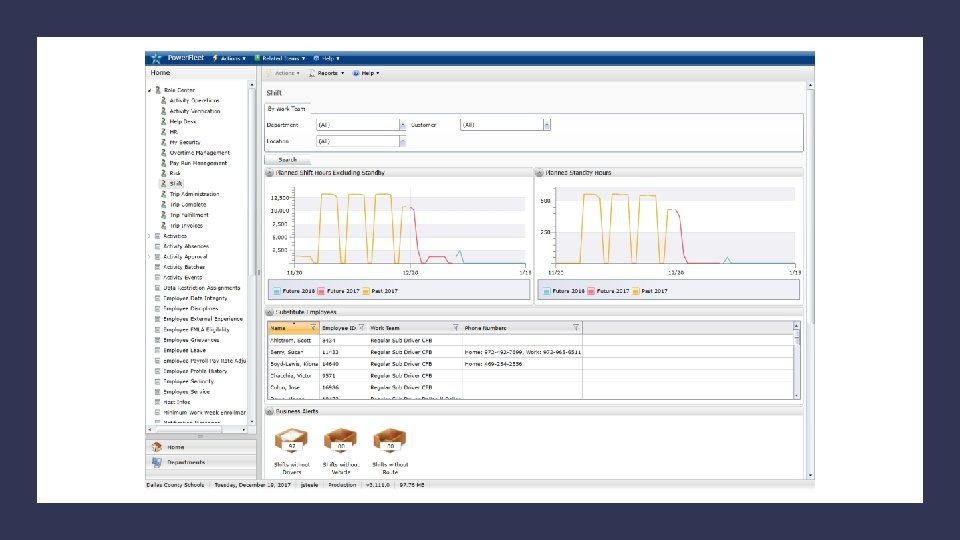Screen dimensions: 960x540
Task: Click filter icon on Employee ID column
Action: 362,327
